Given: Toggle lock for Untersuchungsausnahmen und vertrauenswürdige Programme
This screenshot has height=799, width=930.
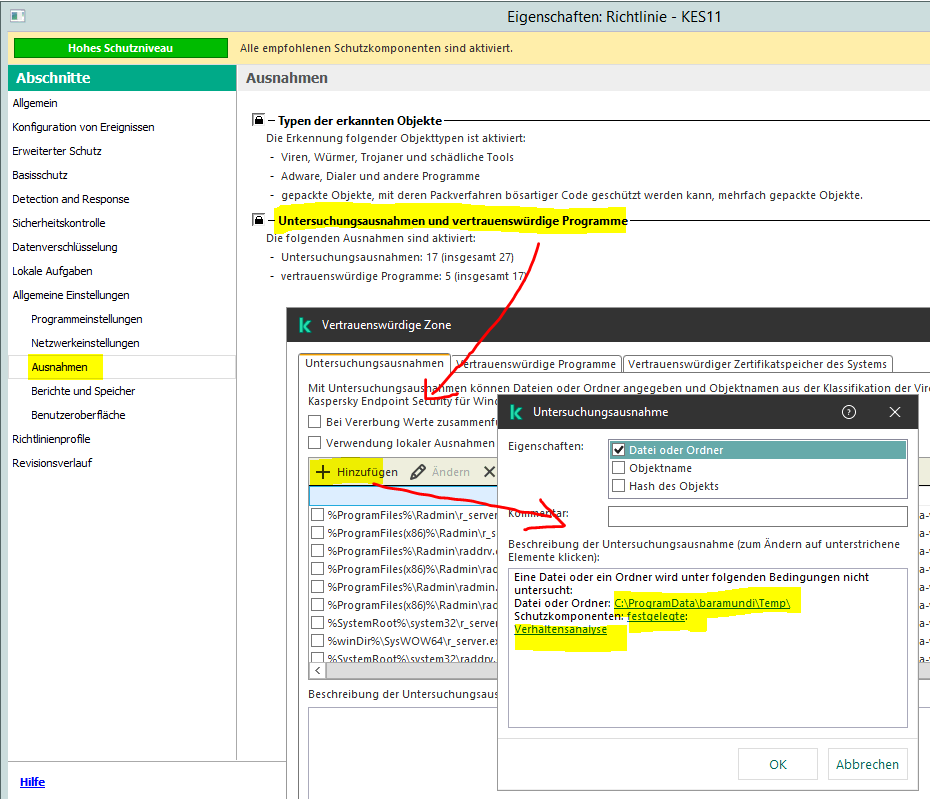Looking at the screenshot, I should pyautogui.click(x=258, y=220).
